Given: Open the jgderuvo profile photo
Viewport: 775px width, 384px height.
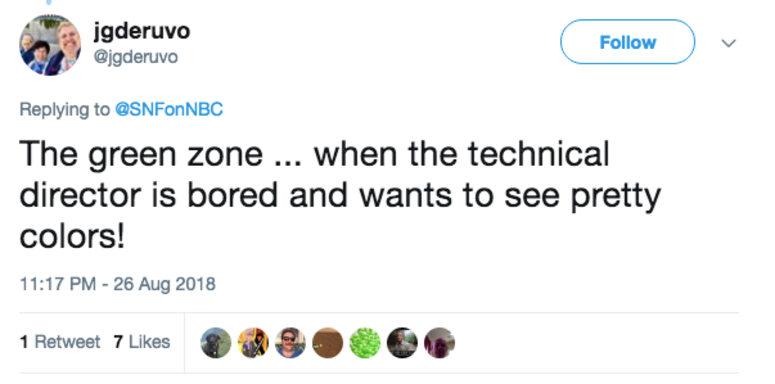Looking at the screenshot, I should [50, 45].
